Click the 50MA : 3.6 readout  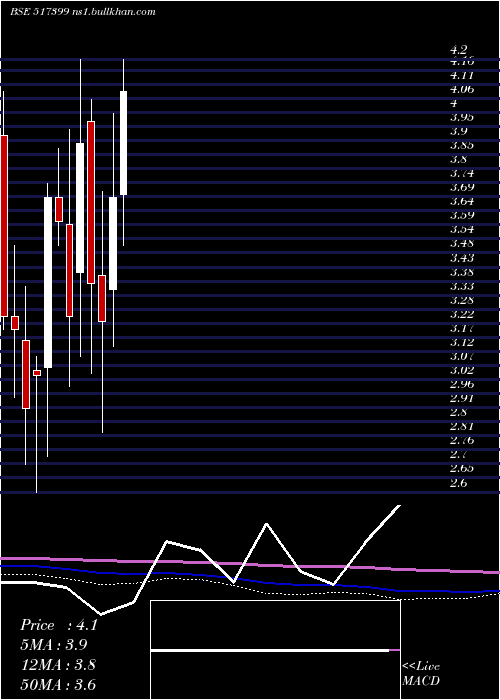[58, 684]
